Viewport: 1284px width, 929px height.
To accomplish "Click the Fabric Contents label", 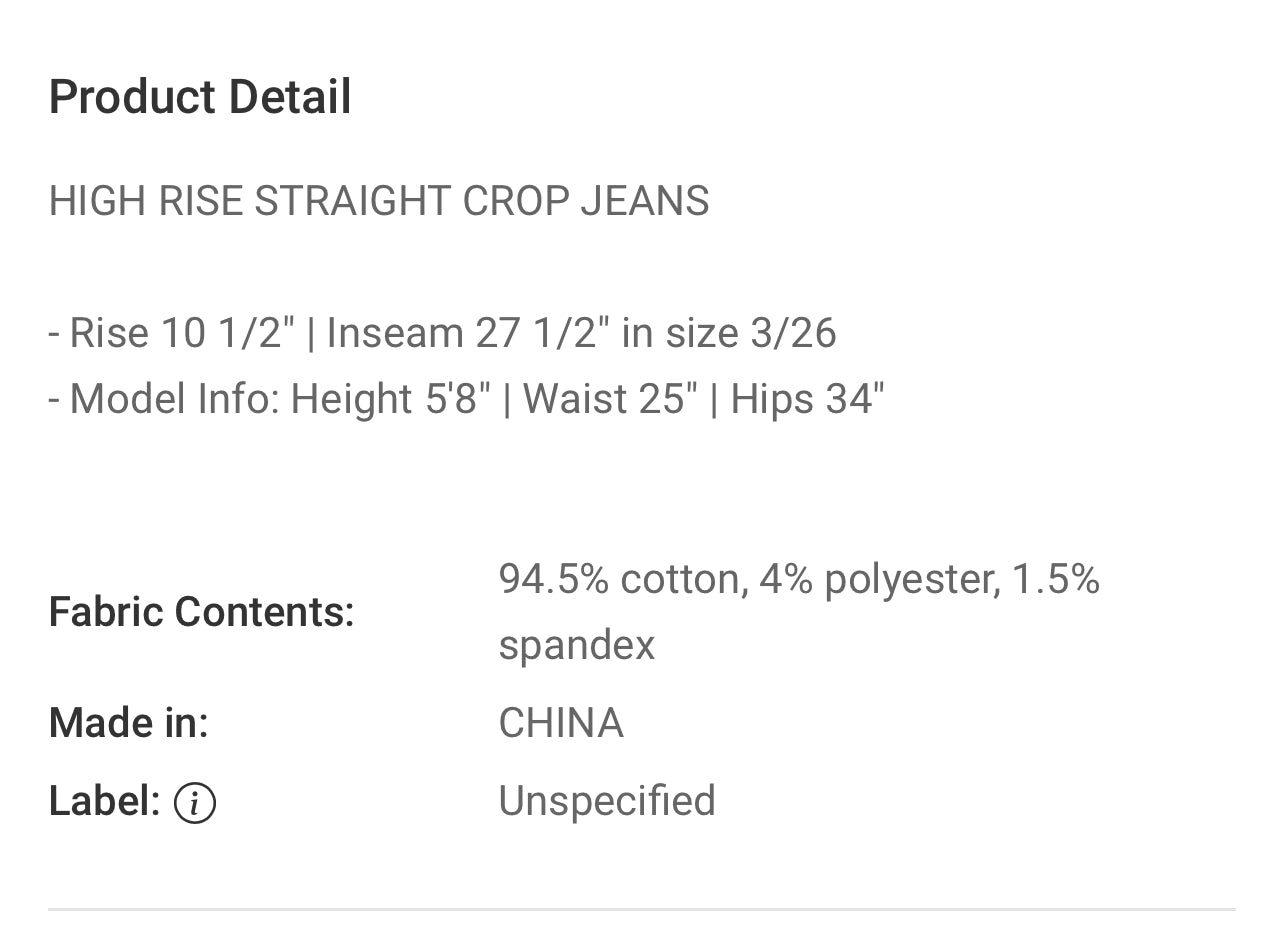I will tap(201, 612).
